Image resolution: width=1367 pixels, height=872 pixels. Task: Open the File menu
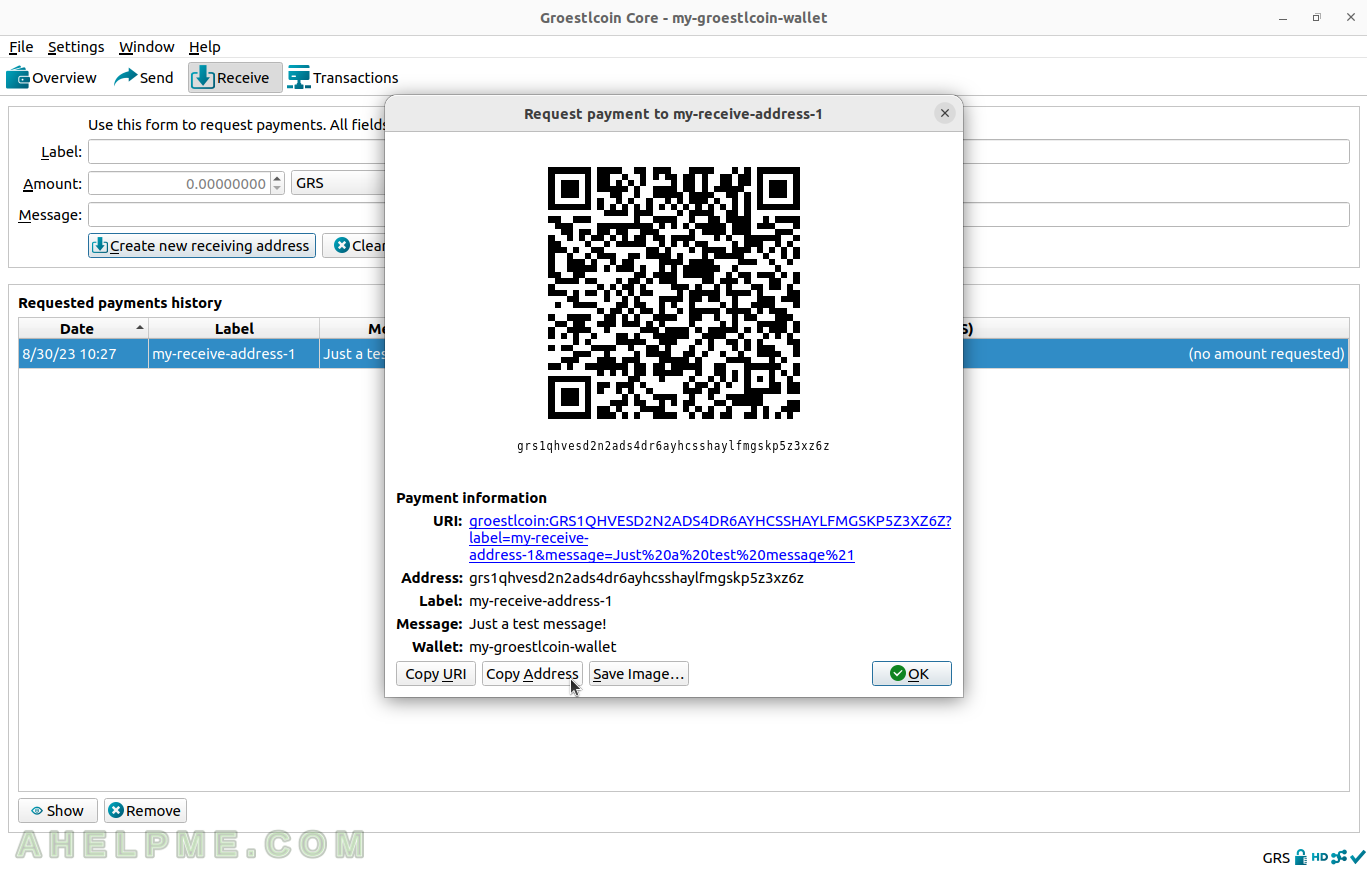pos(21,47)
